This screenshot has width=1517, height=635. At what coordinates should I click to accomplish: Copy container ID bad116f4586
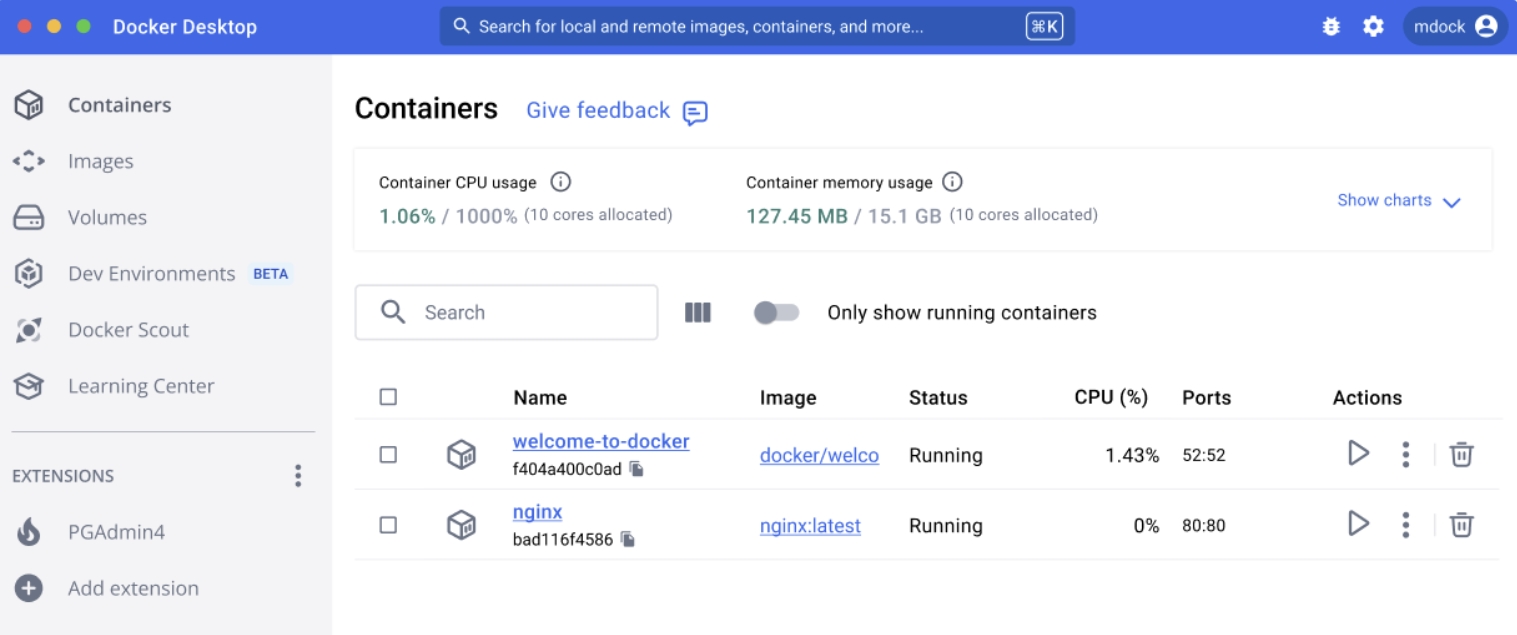tap(628, 539)
